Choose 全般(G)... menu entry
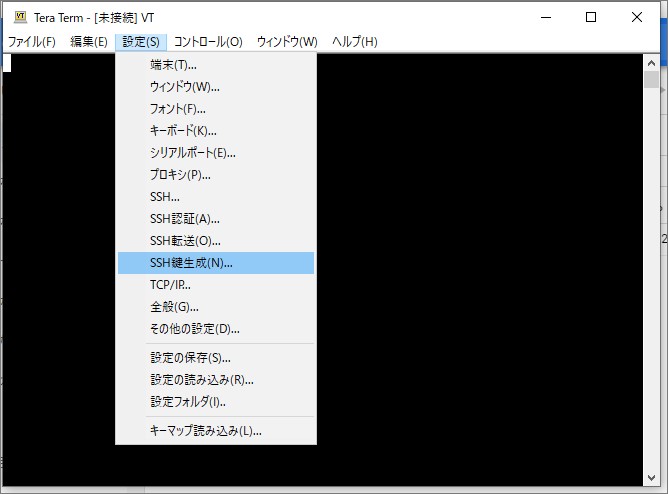 click(x=216, y=307)
